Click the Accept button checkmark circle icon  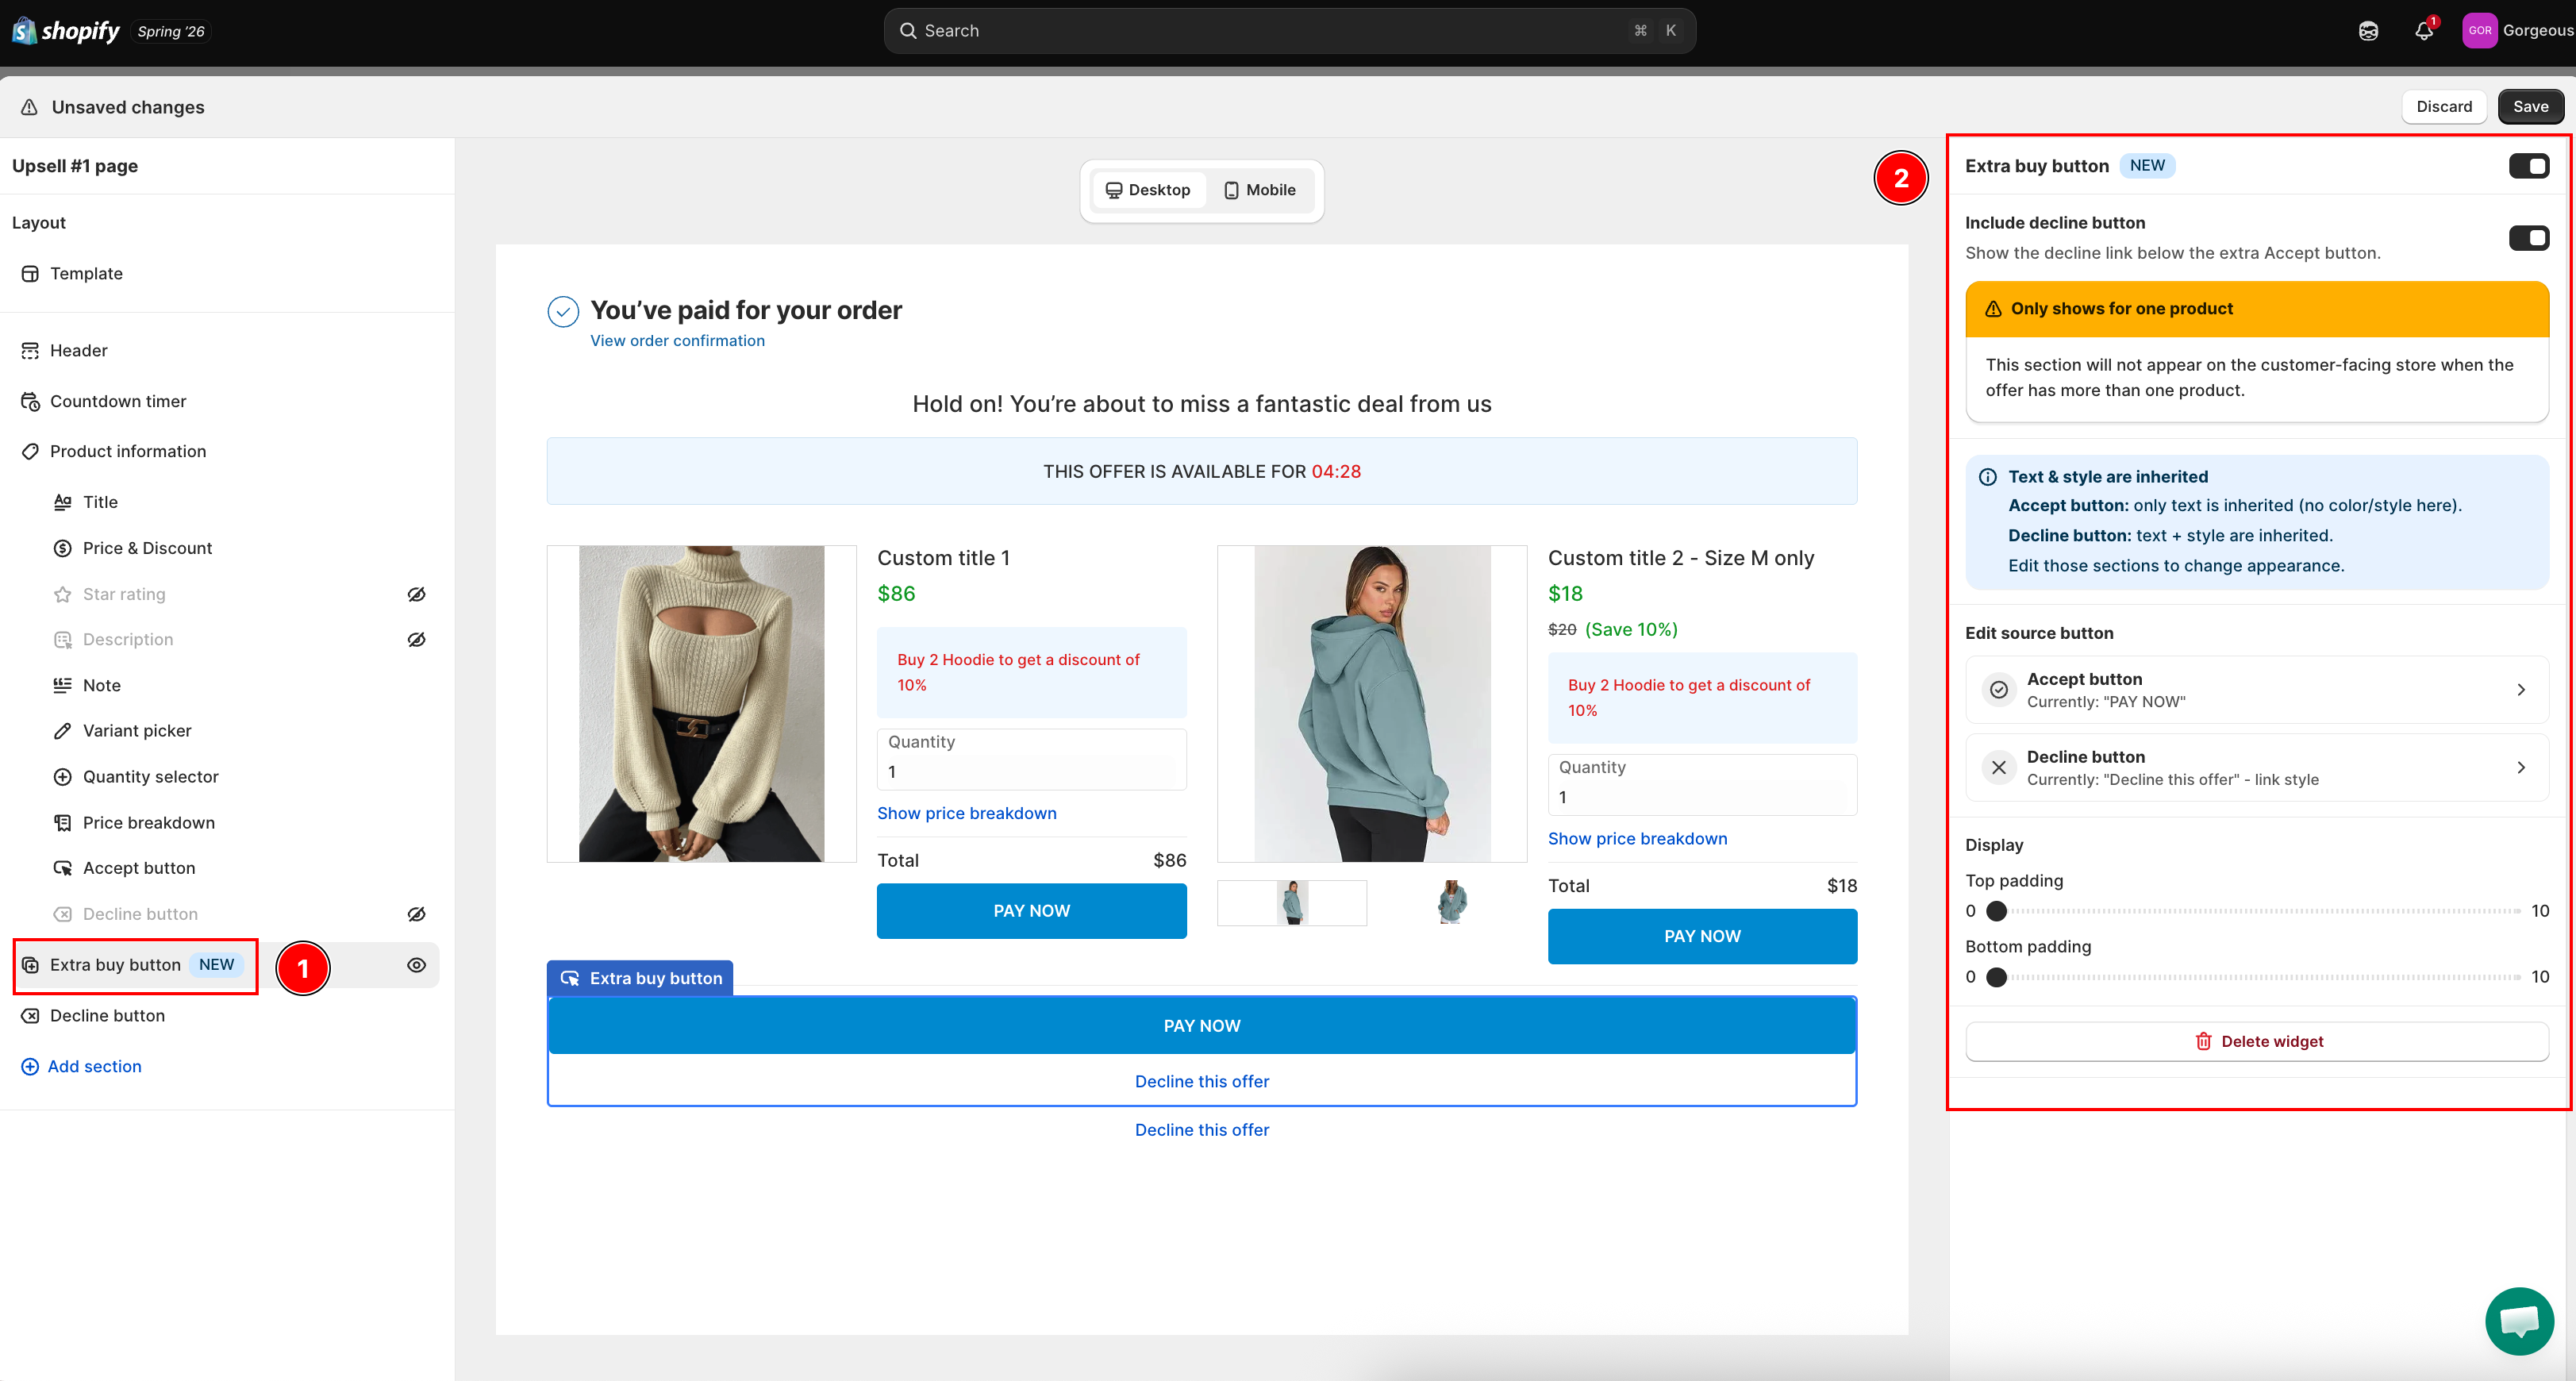coord(1998,689)
